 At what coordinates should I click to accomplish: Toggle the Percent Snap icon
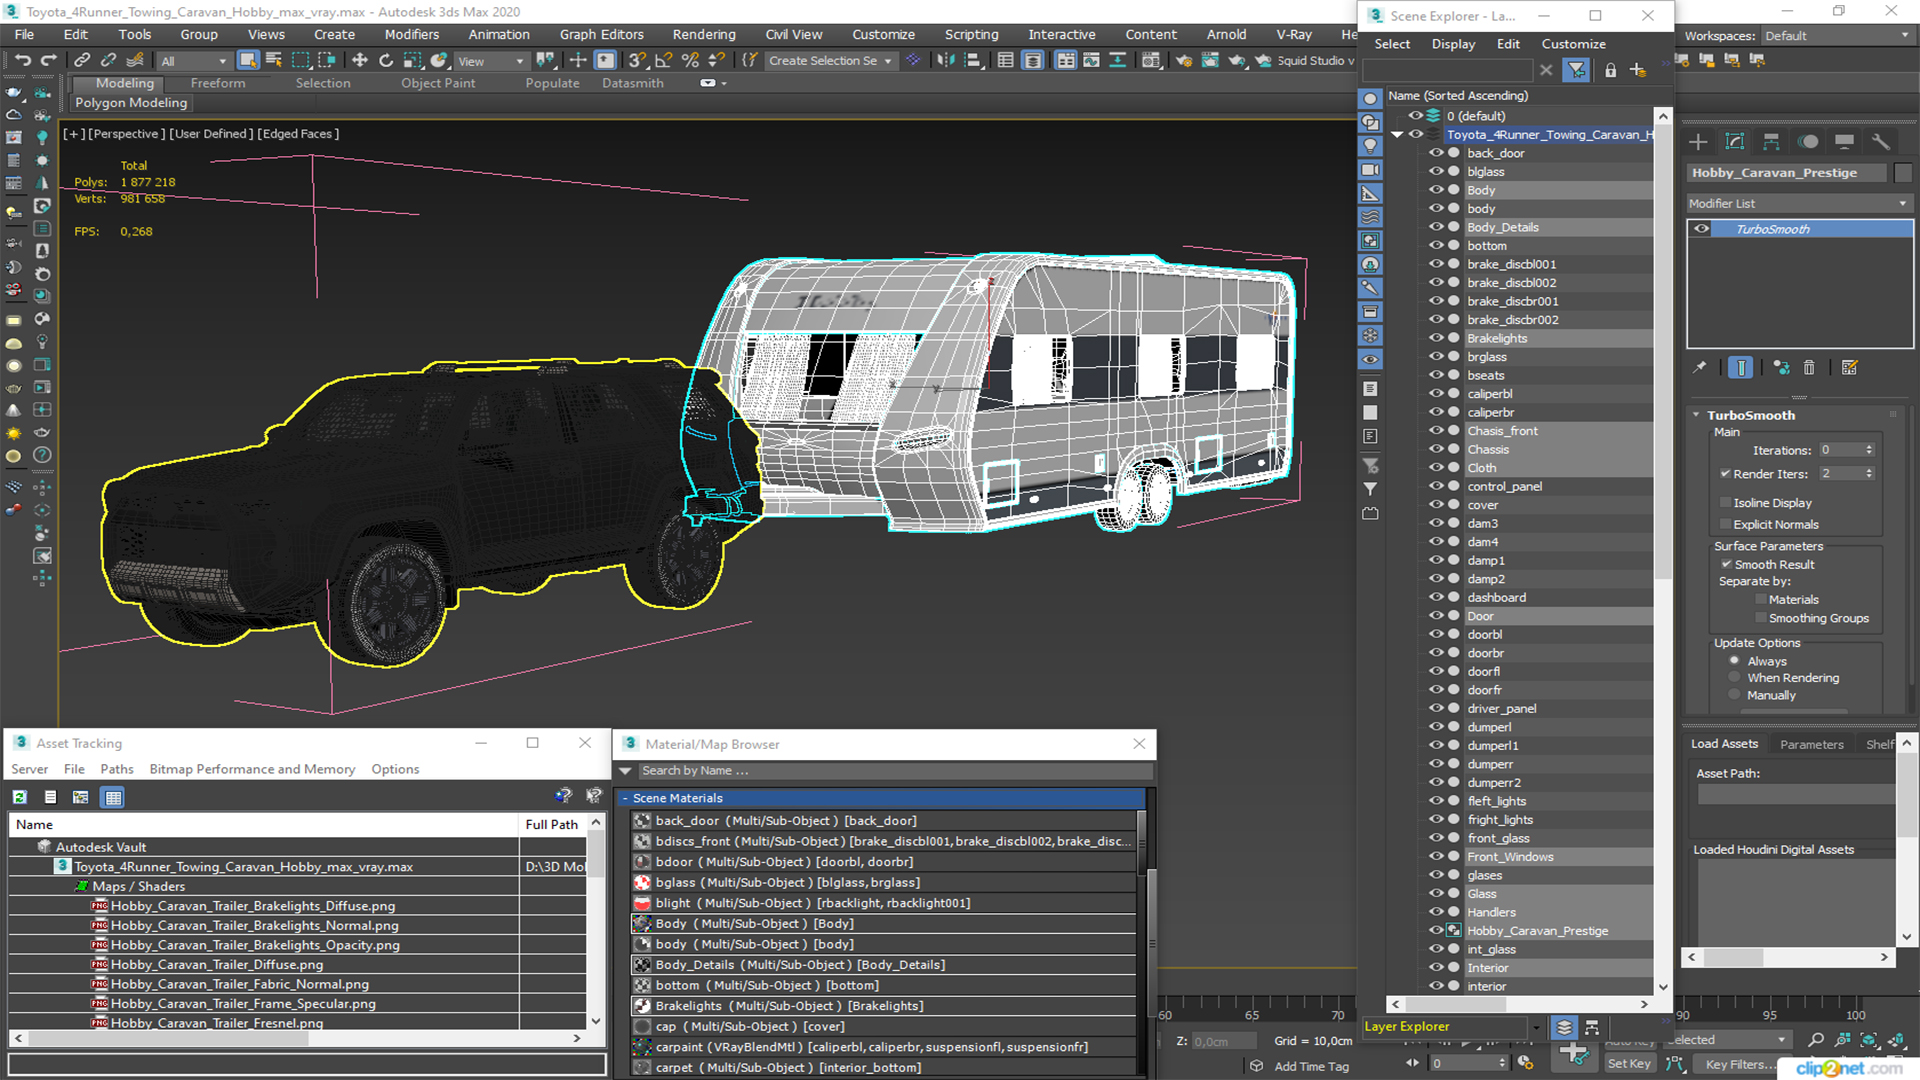pyautogui.click(x=690, y=60)
